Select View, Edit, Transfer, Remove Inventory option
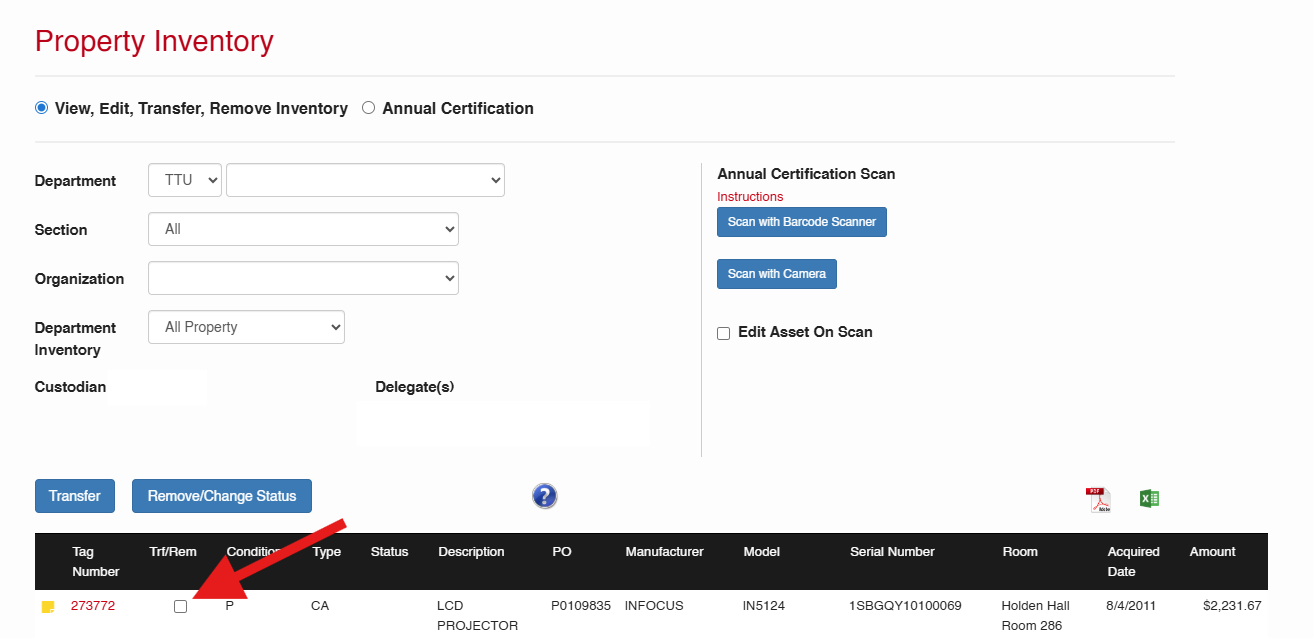Viewport: 1314px width, 638px height. pos(42,108)
